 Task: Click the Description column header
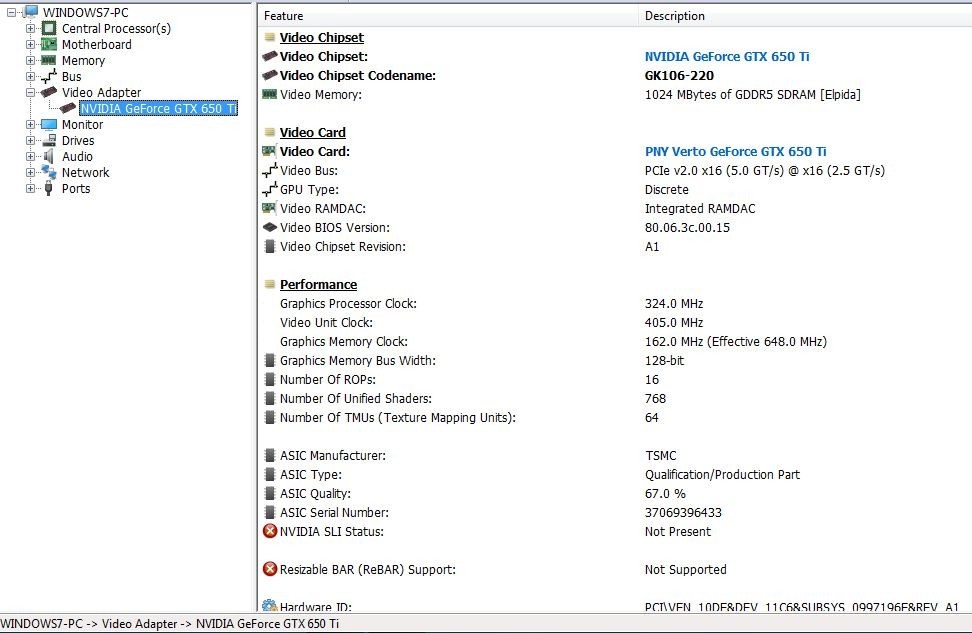tap(674, 16)
